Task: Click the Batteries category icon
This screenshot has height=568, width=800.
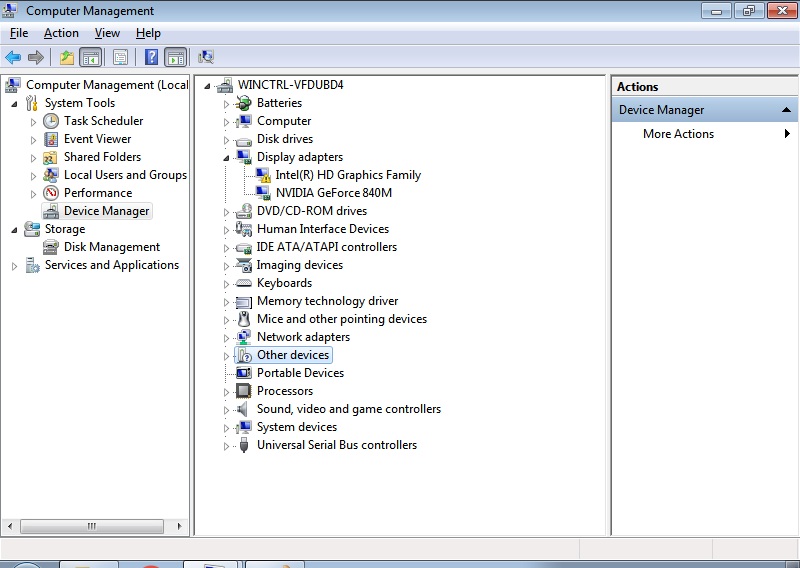Action: point(244,103)
